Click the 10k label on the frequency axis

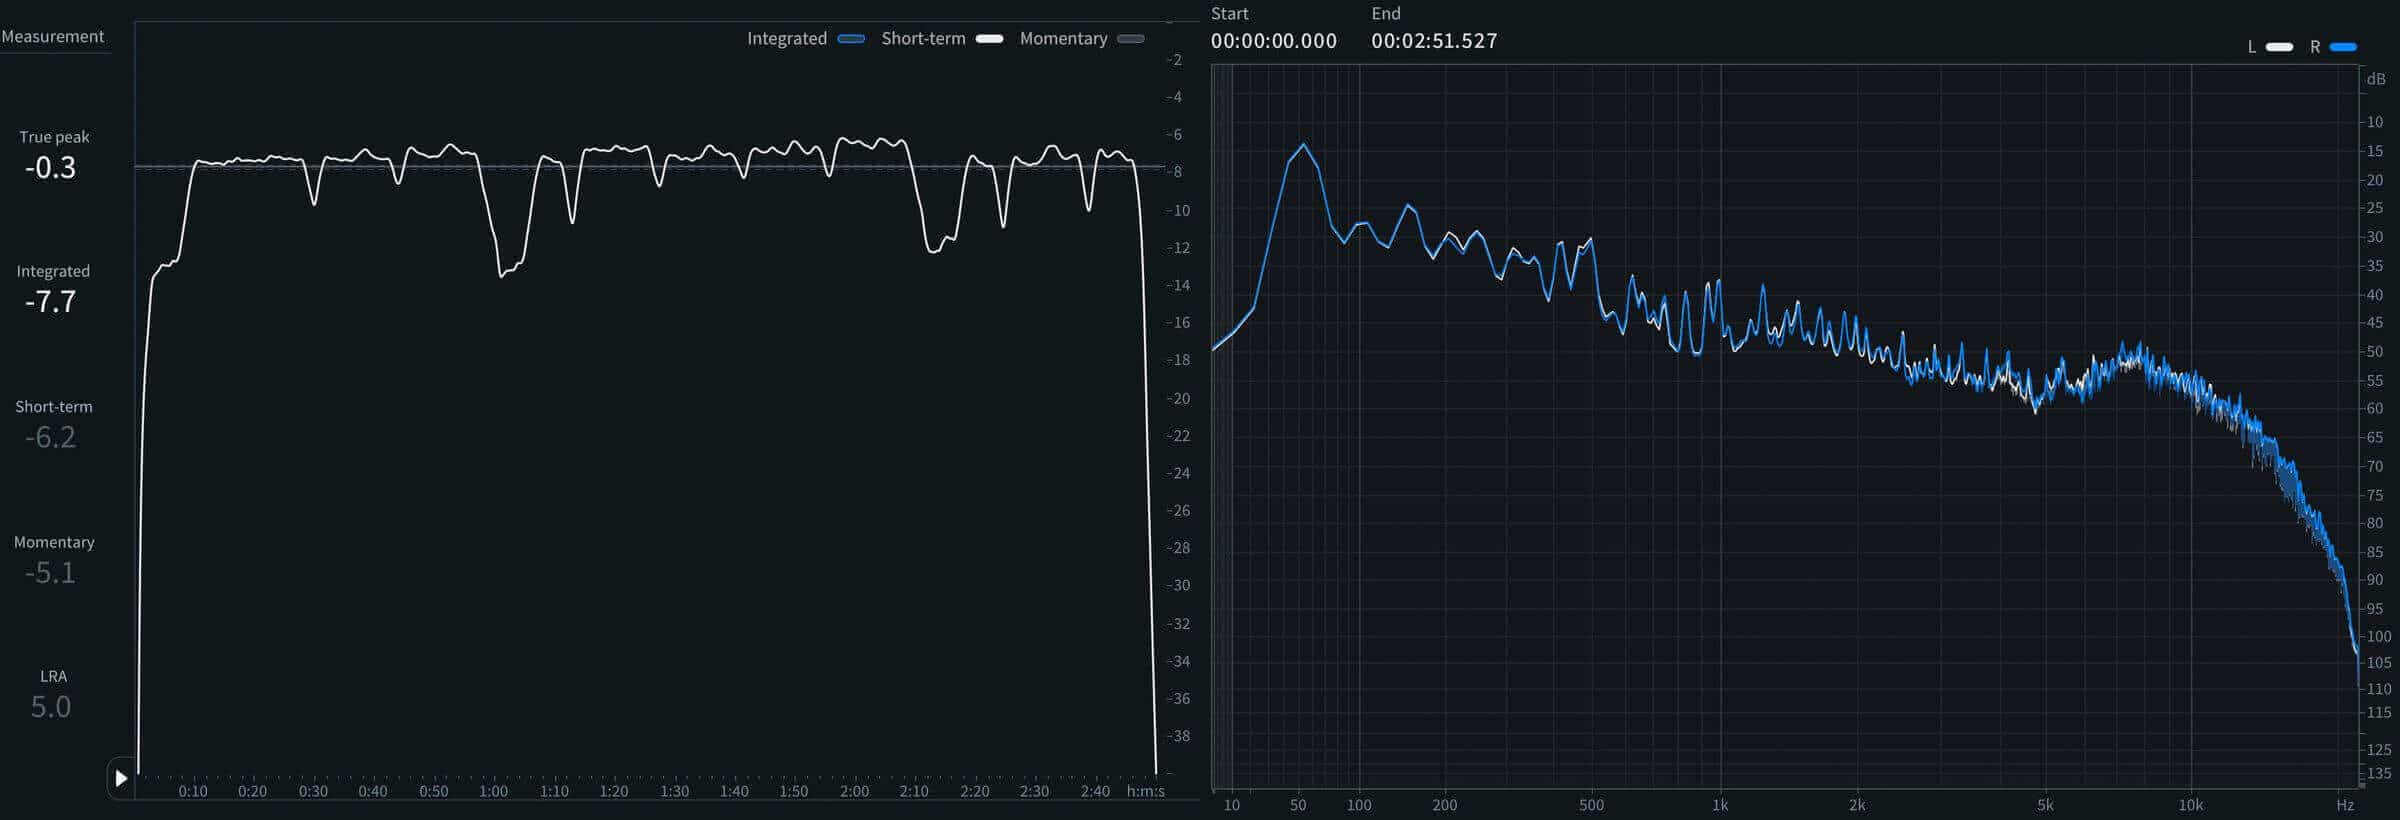click(2191, 805)
